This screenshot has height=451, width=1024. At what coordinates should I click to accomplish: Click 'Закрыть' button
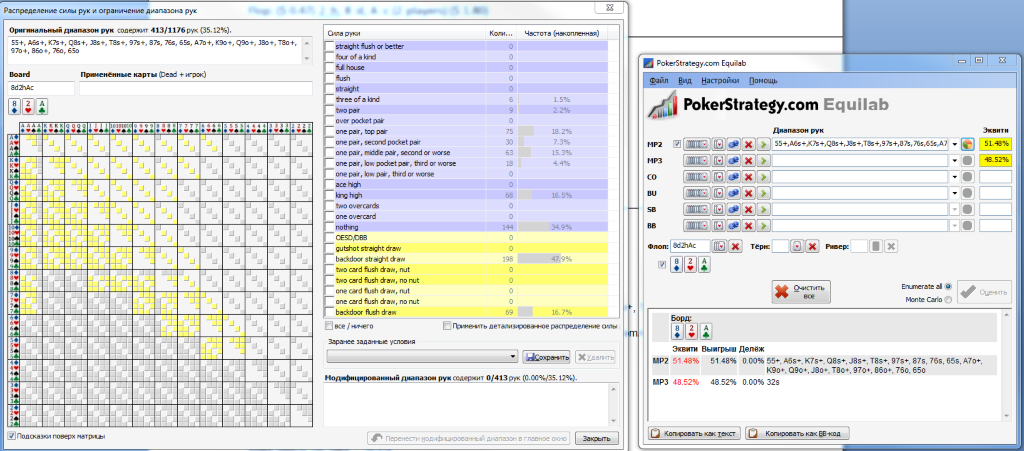coord(597,438)
